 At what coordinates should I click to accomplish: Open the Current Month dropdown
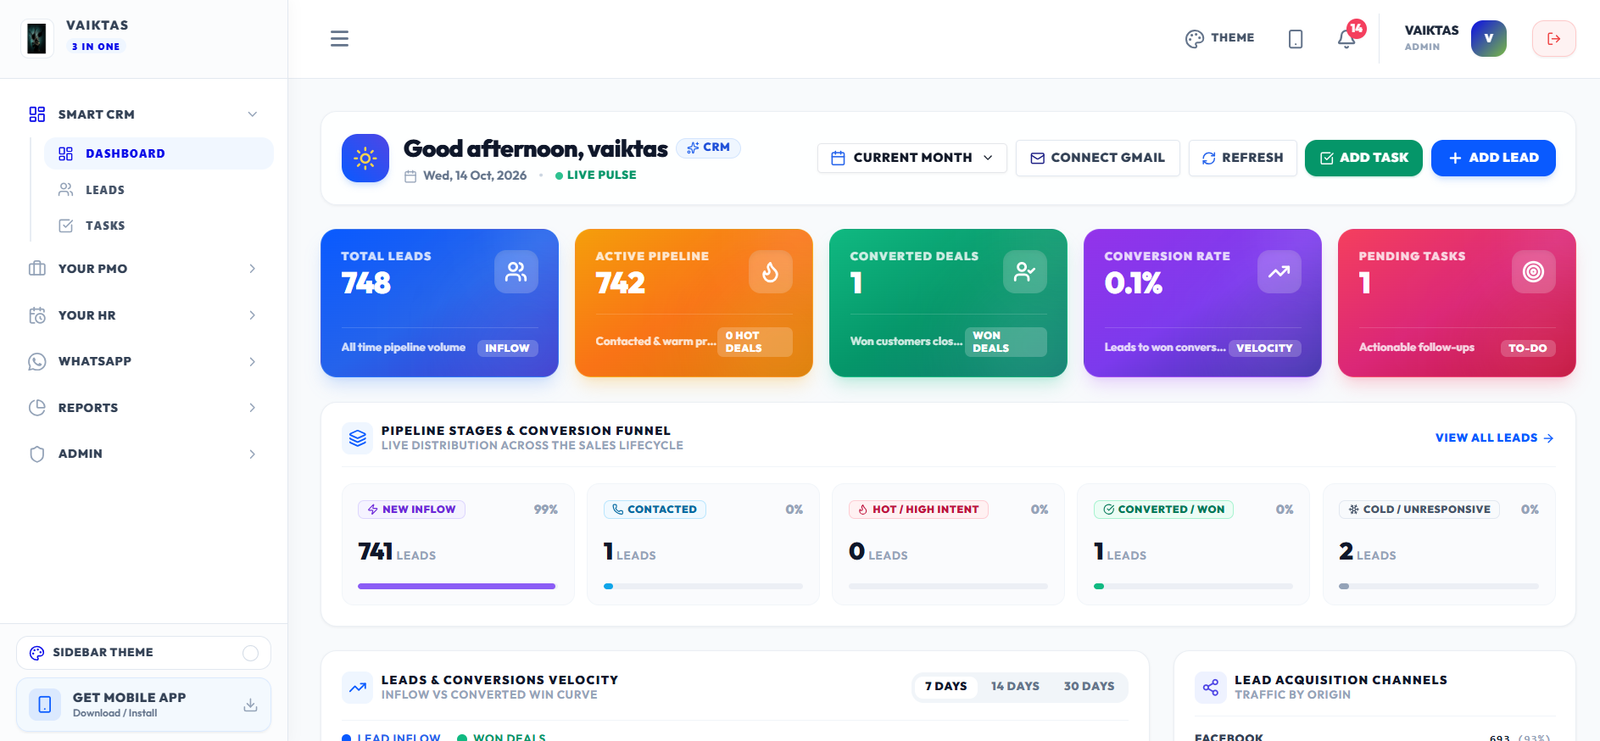tap(912, 158)
